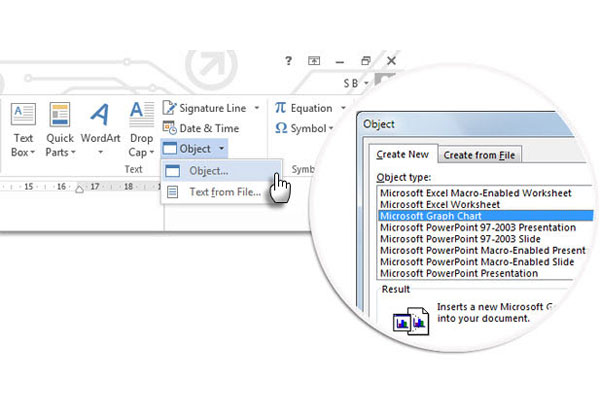Click the Signature Line icon
This screenshot has width=600, height=415.
pos(169,108)
